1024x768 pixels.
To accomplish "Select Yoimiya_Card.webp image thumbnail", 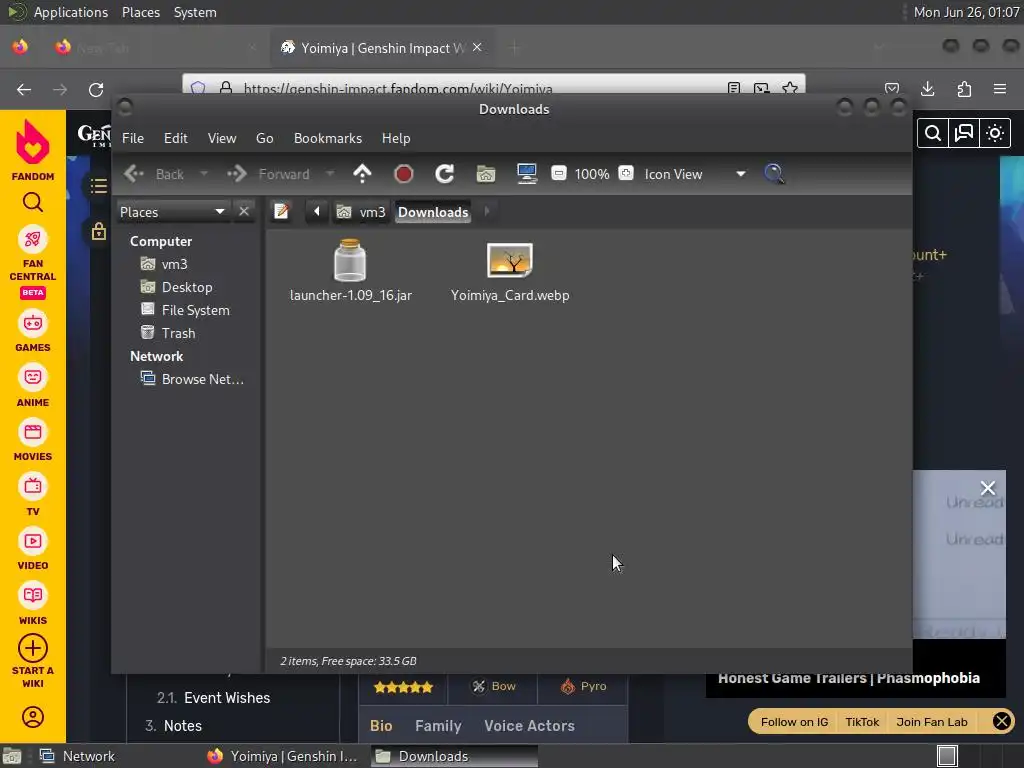I will click(510, 260).
